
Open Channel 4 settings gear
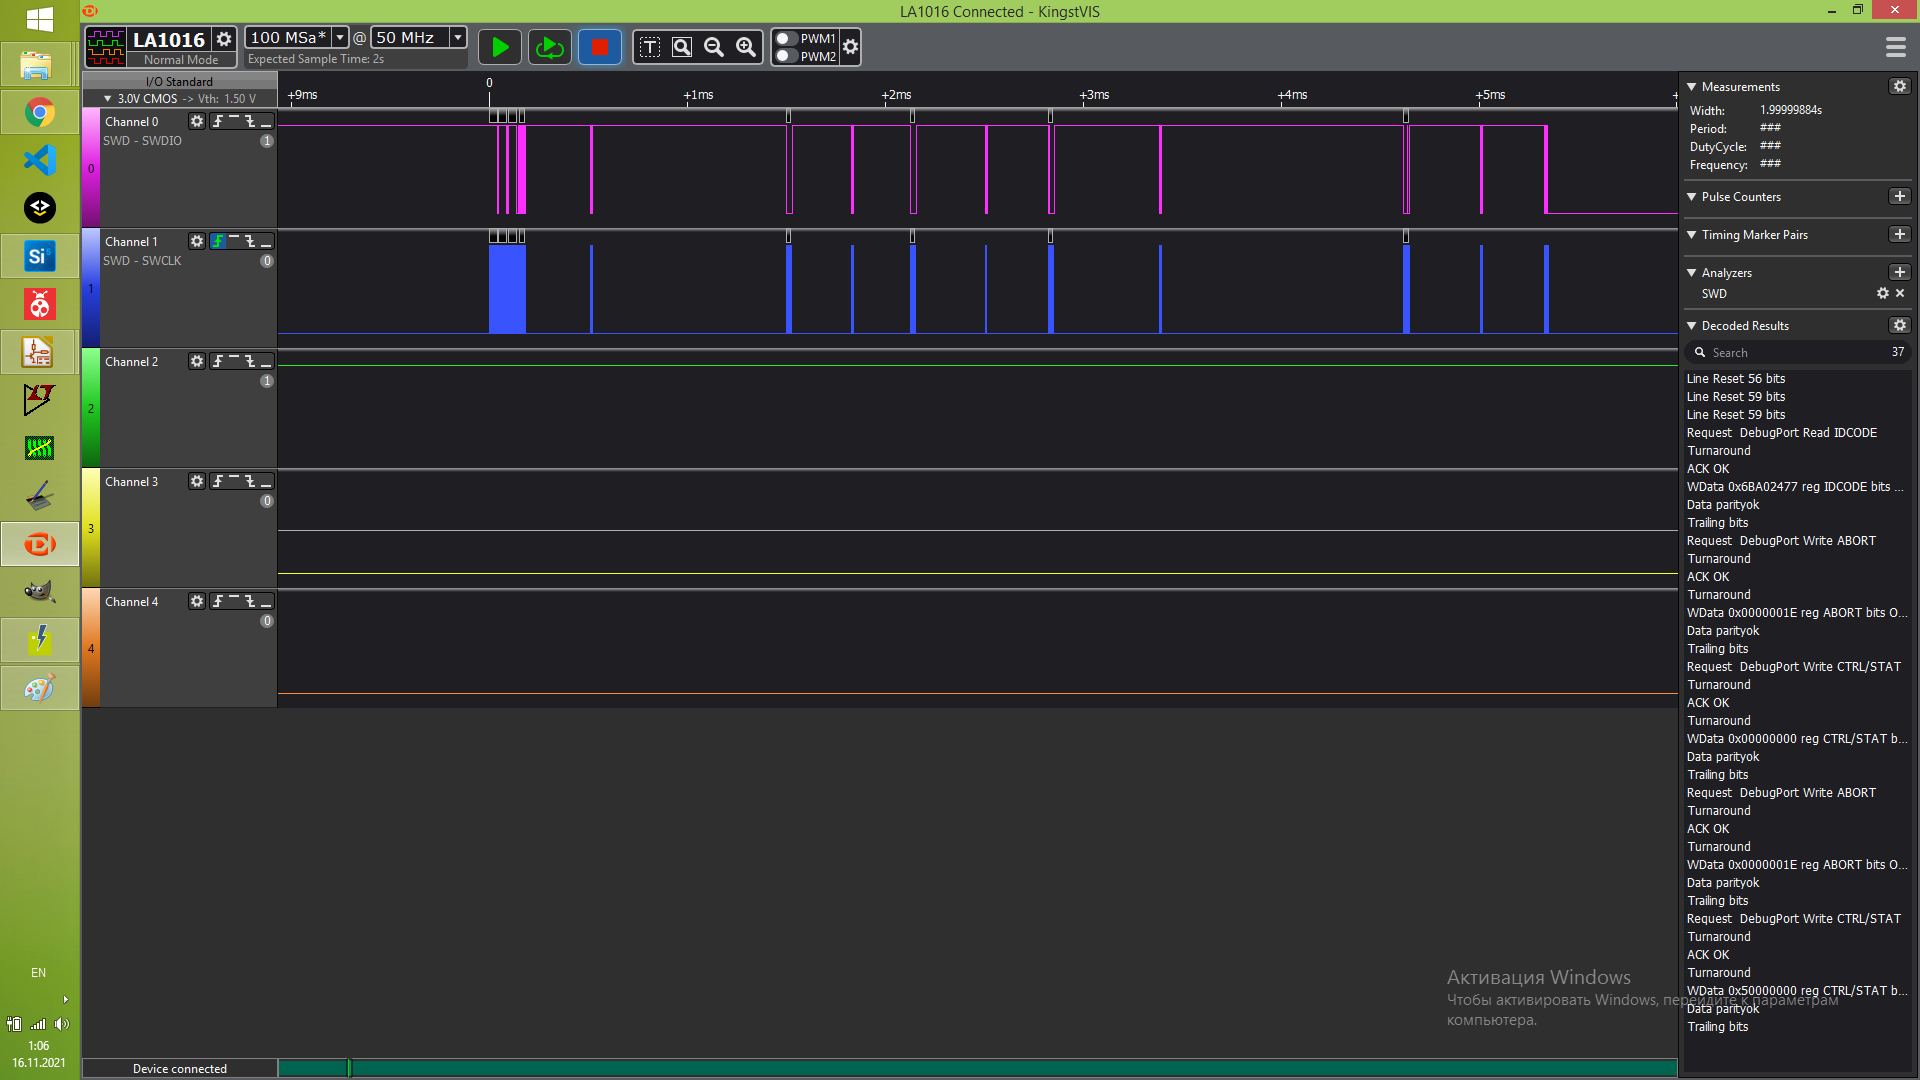click(x=197, y=601)
